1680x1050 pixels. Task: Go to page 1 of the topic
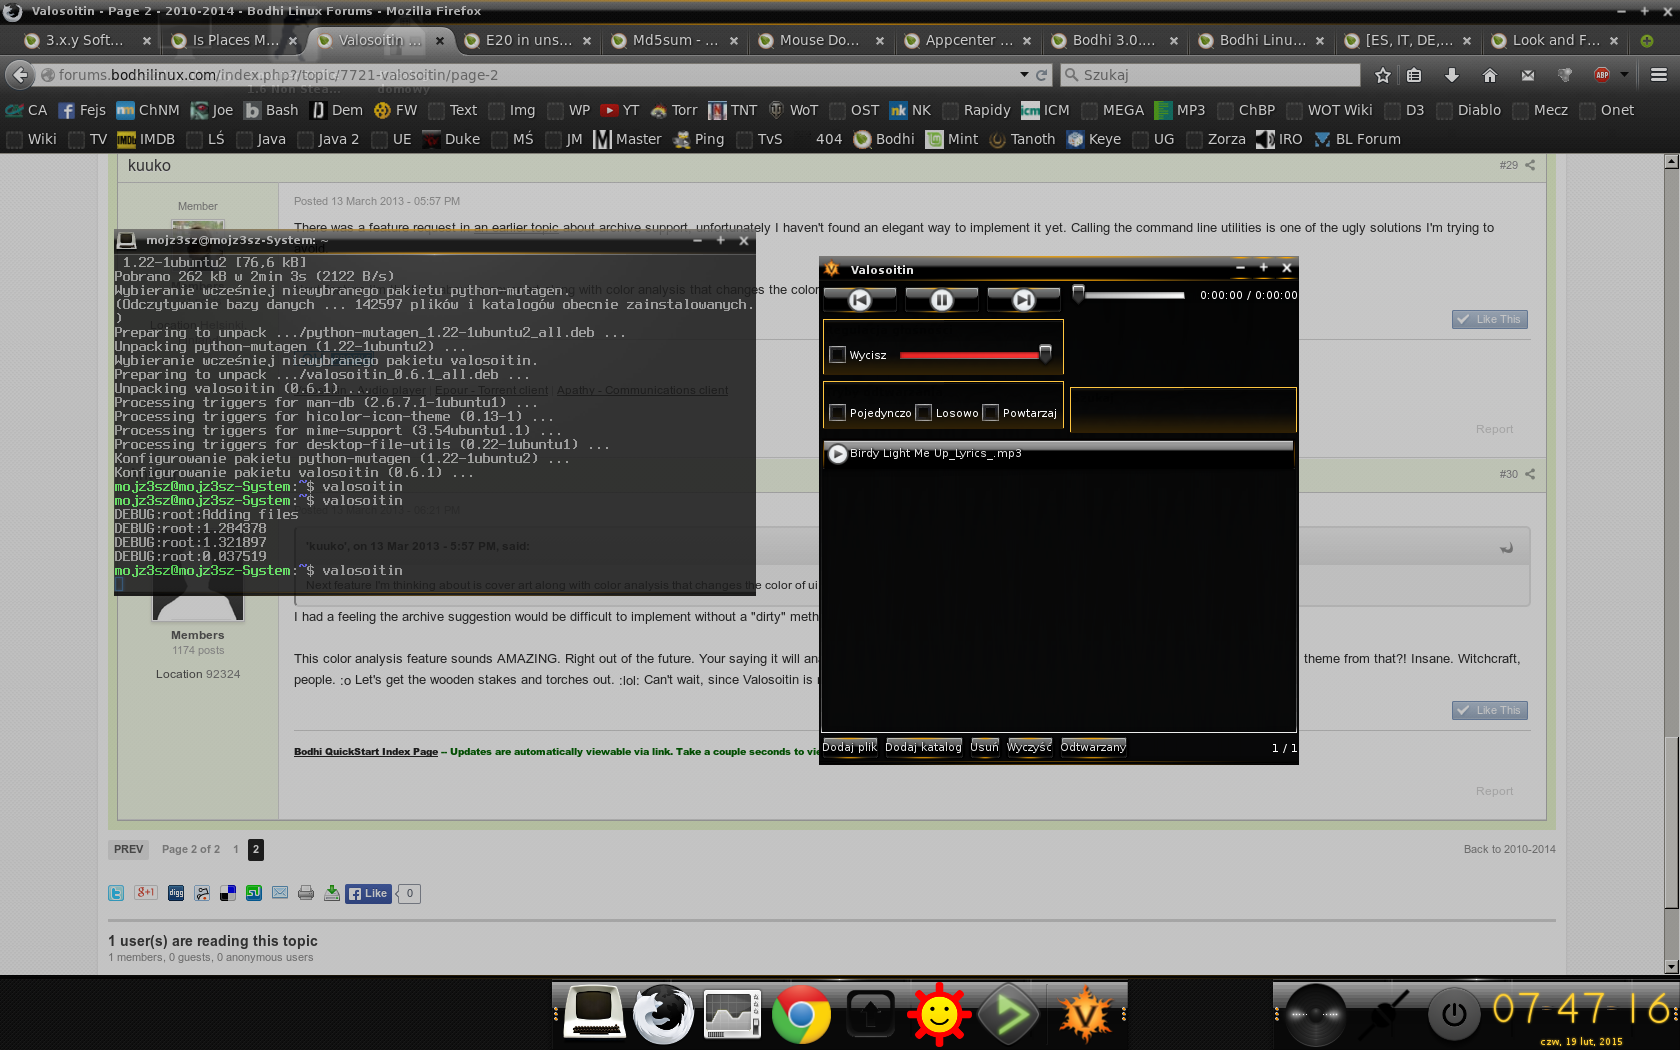coord(236,849)
